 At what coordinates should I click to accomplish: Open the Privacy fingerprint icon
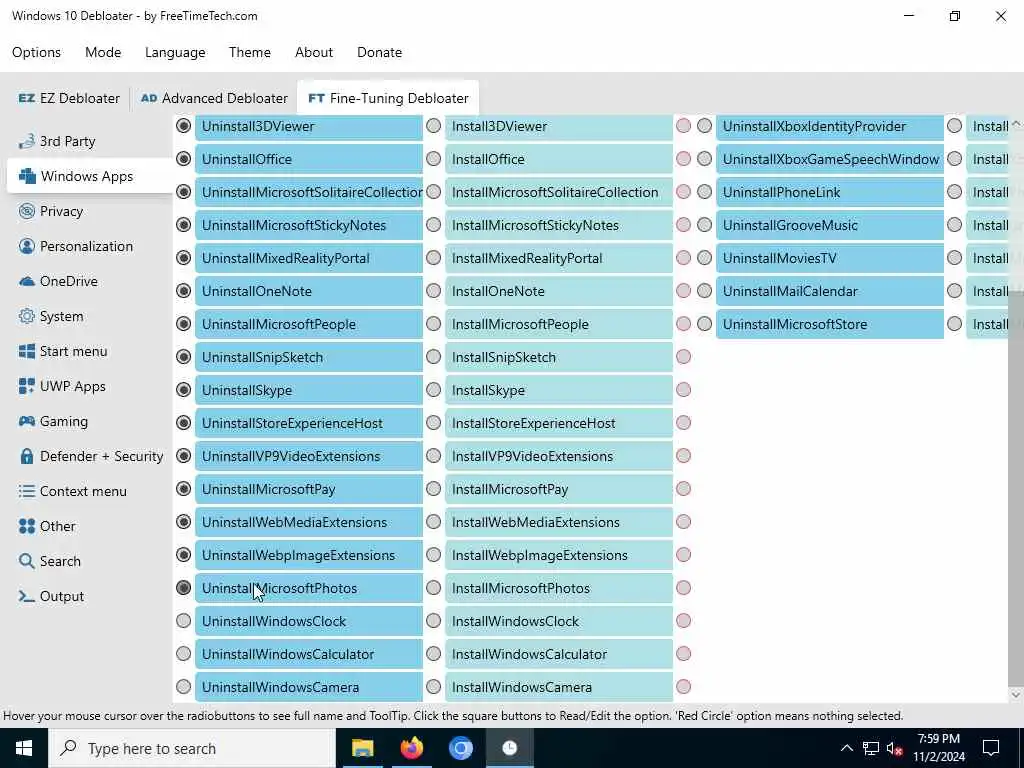(27, 211)
